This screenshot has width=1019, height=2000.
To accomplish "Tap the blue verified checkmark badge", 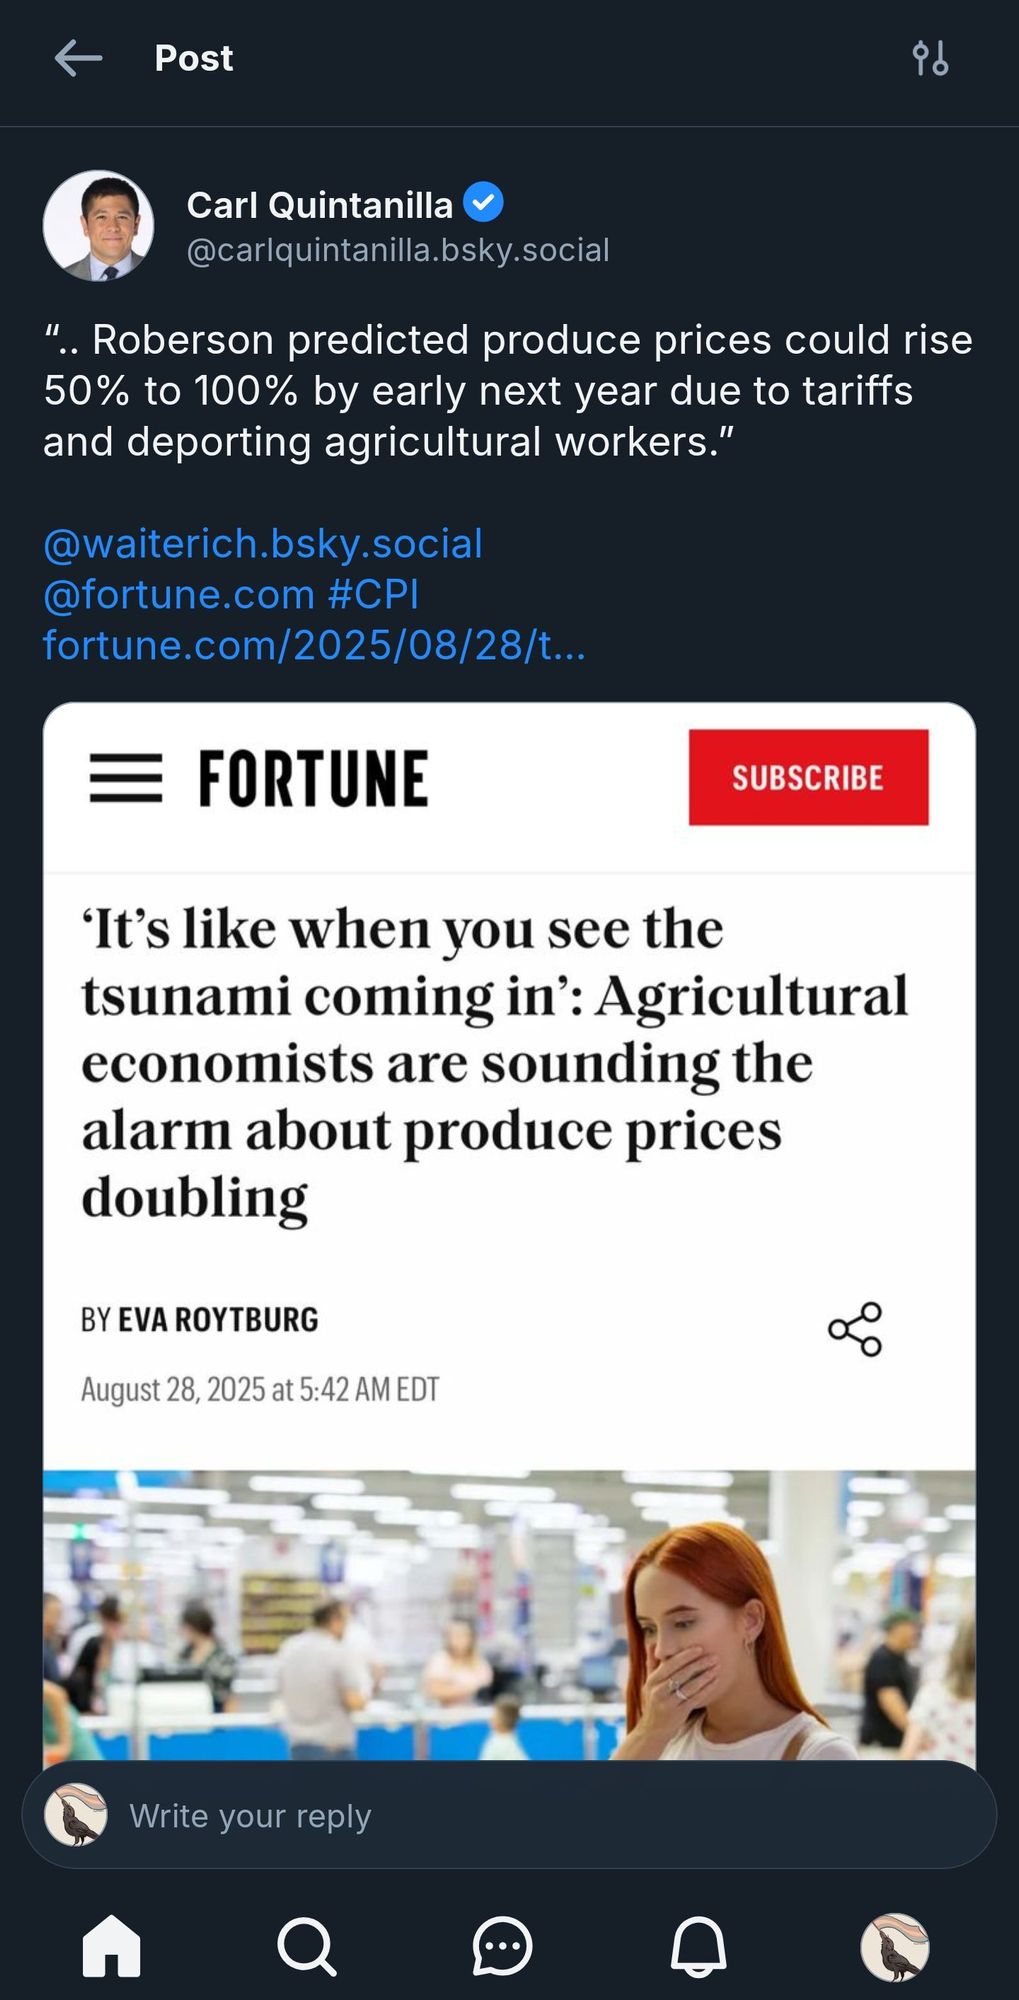I will (x=484, y=203).
